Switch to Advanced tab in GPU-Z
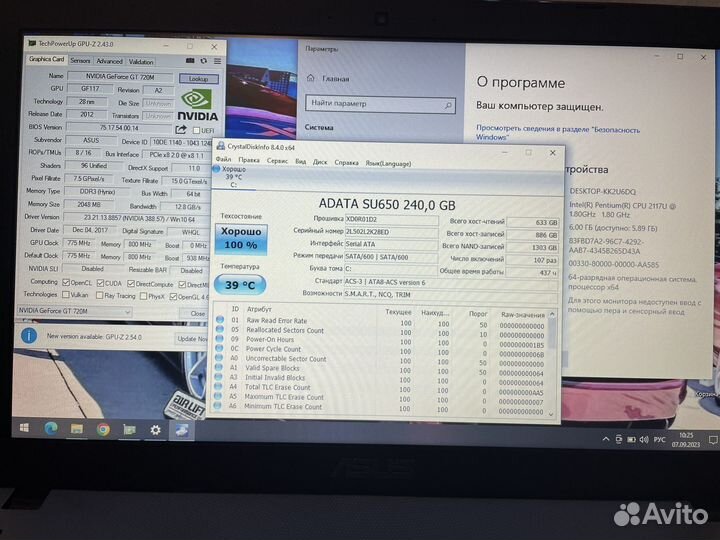This screenshot has width=720, height=540. click(x=109, y=61)
